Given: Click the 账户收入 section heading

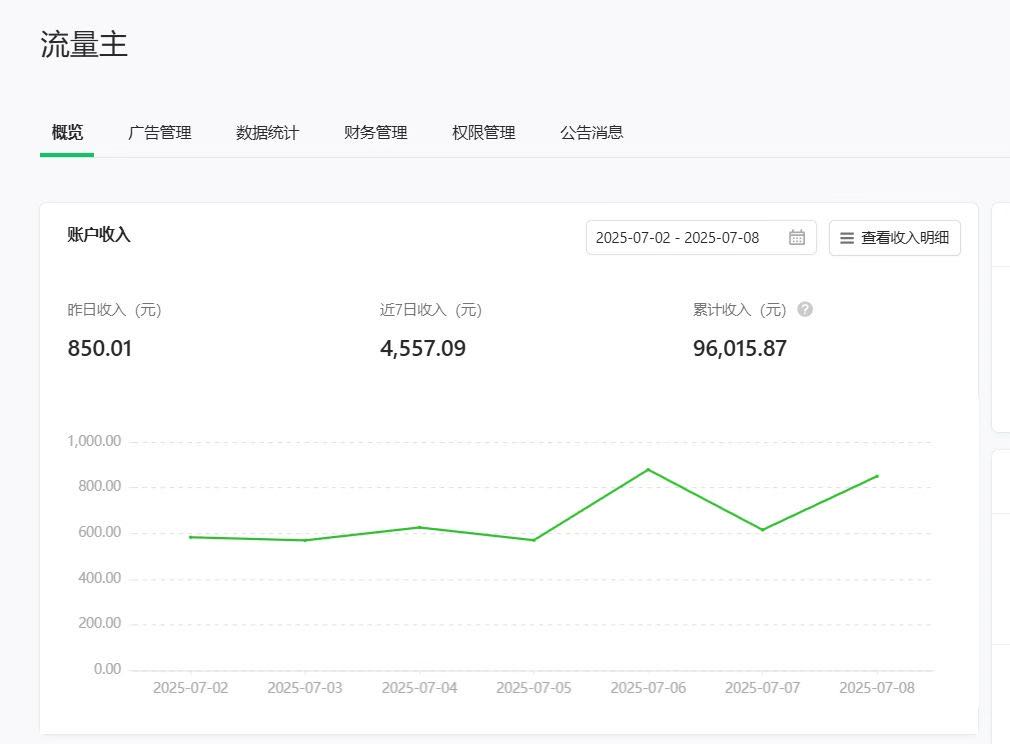Looking at the screenshot, I should click(x=99, y=234).
